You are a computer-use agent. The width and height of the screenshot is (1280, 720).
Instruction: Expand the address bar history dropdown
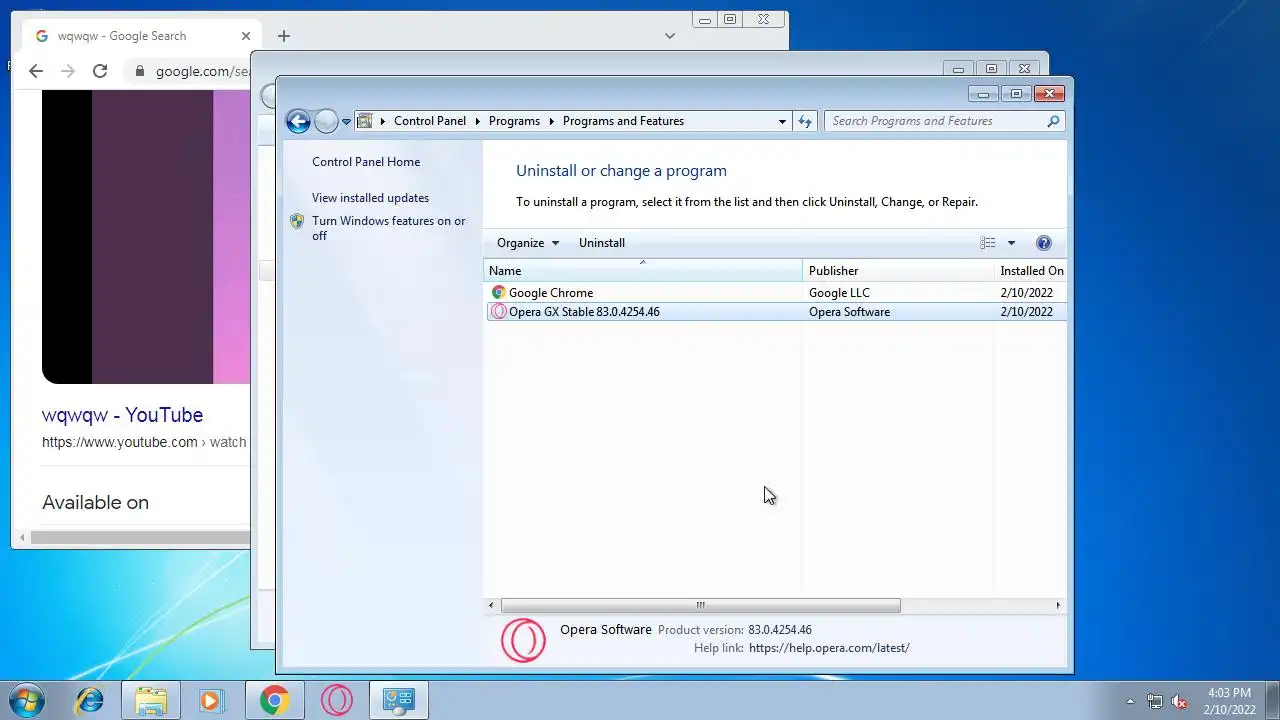[782, 121]
